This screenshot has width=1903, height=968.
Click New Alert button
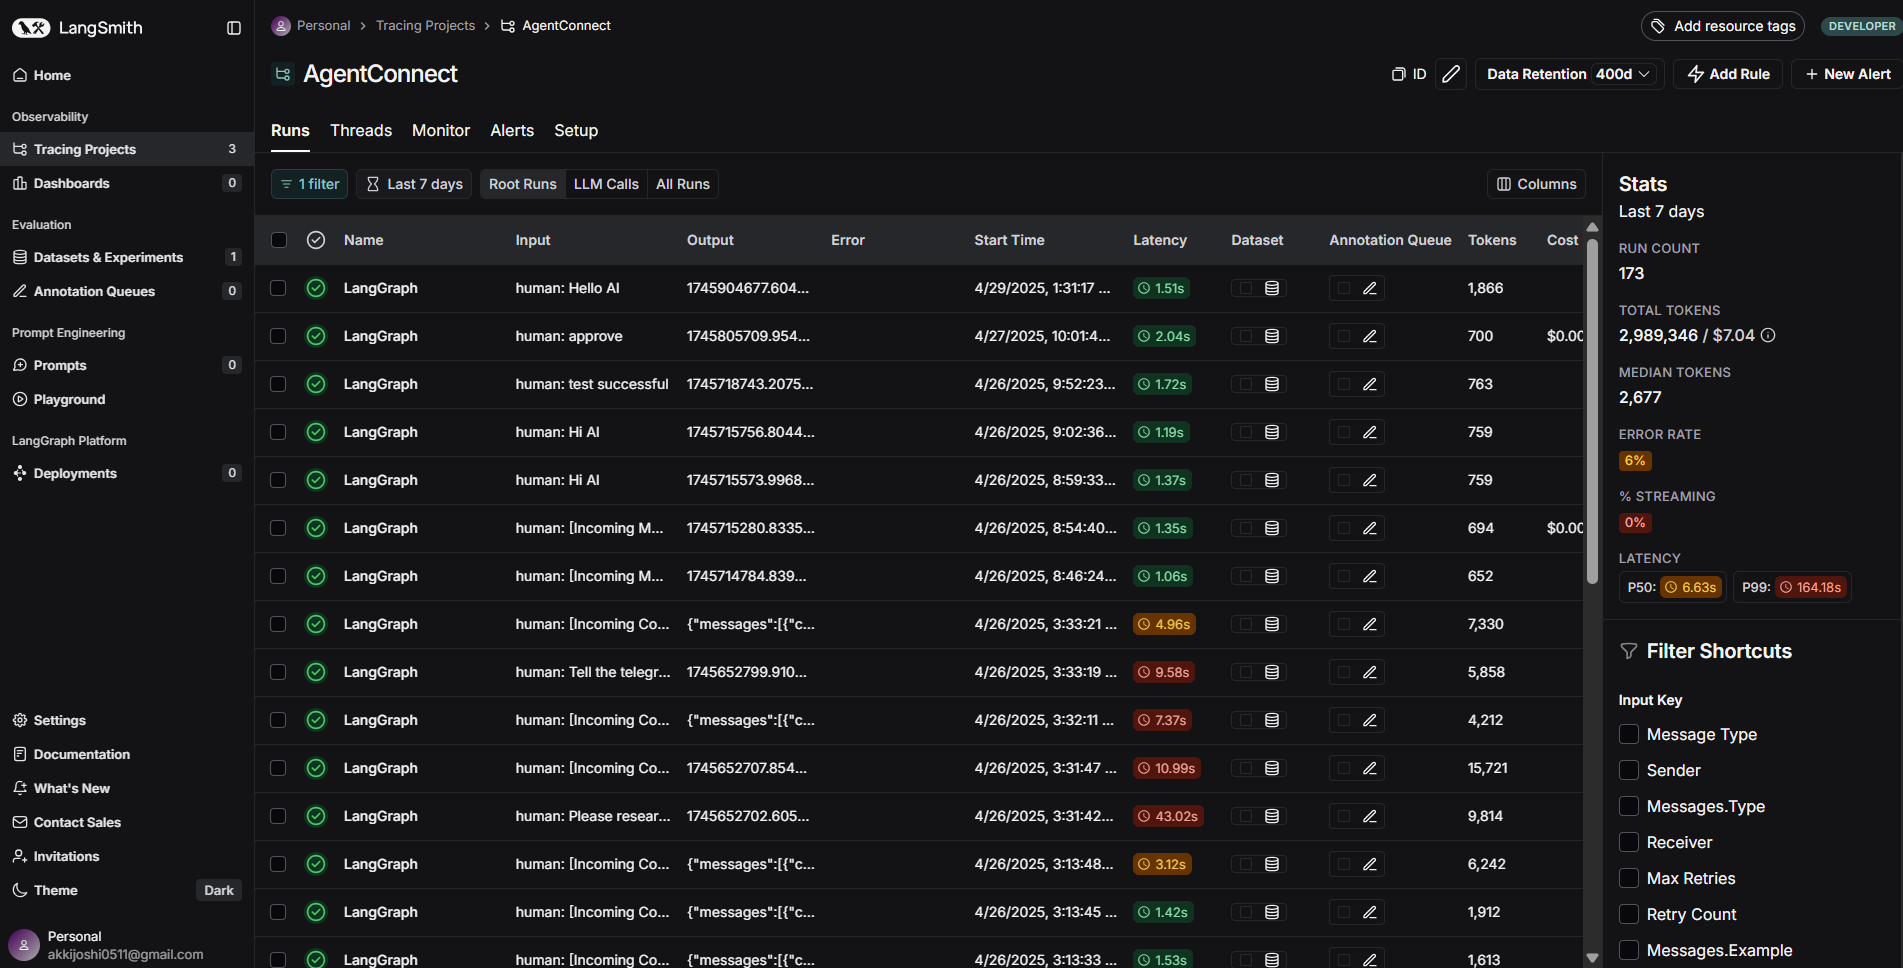pos(1847,74)
